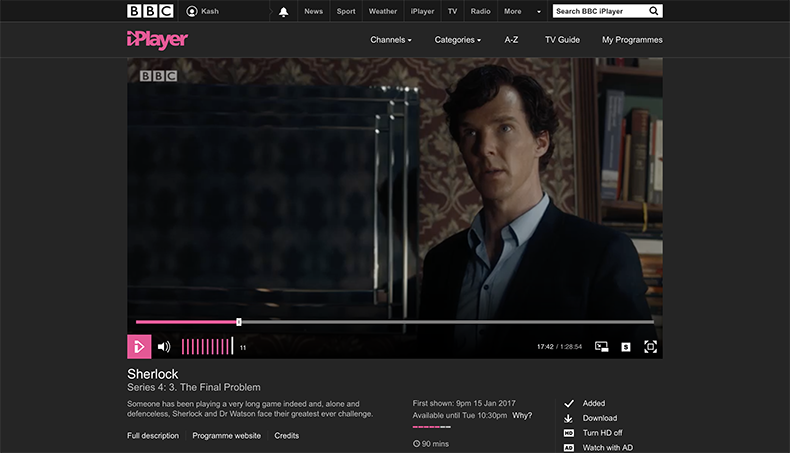Click the AD badge icon
The image size is (790, 453).
(569, 447)
